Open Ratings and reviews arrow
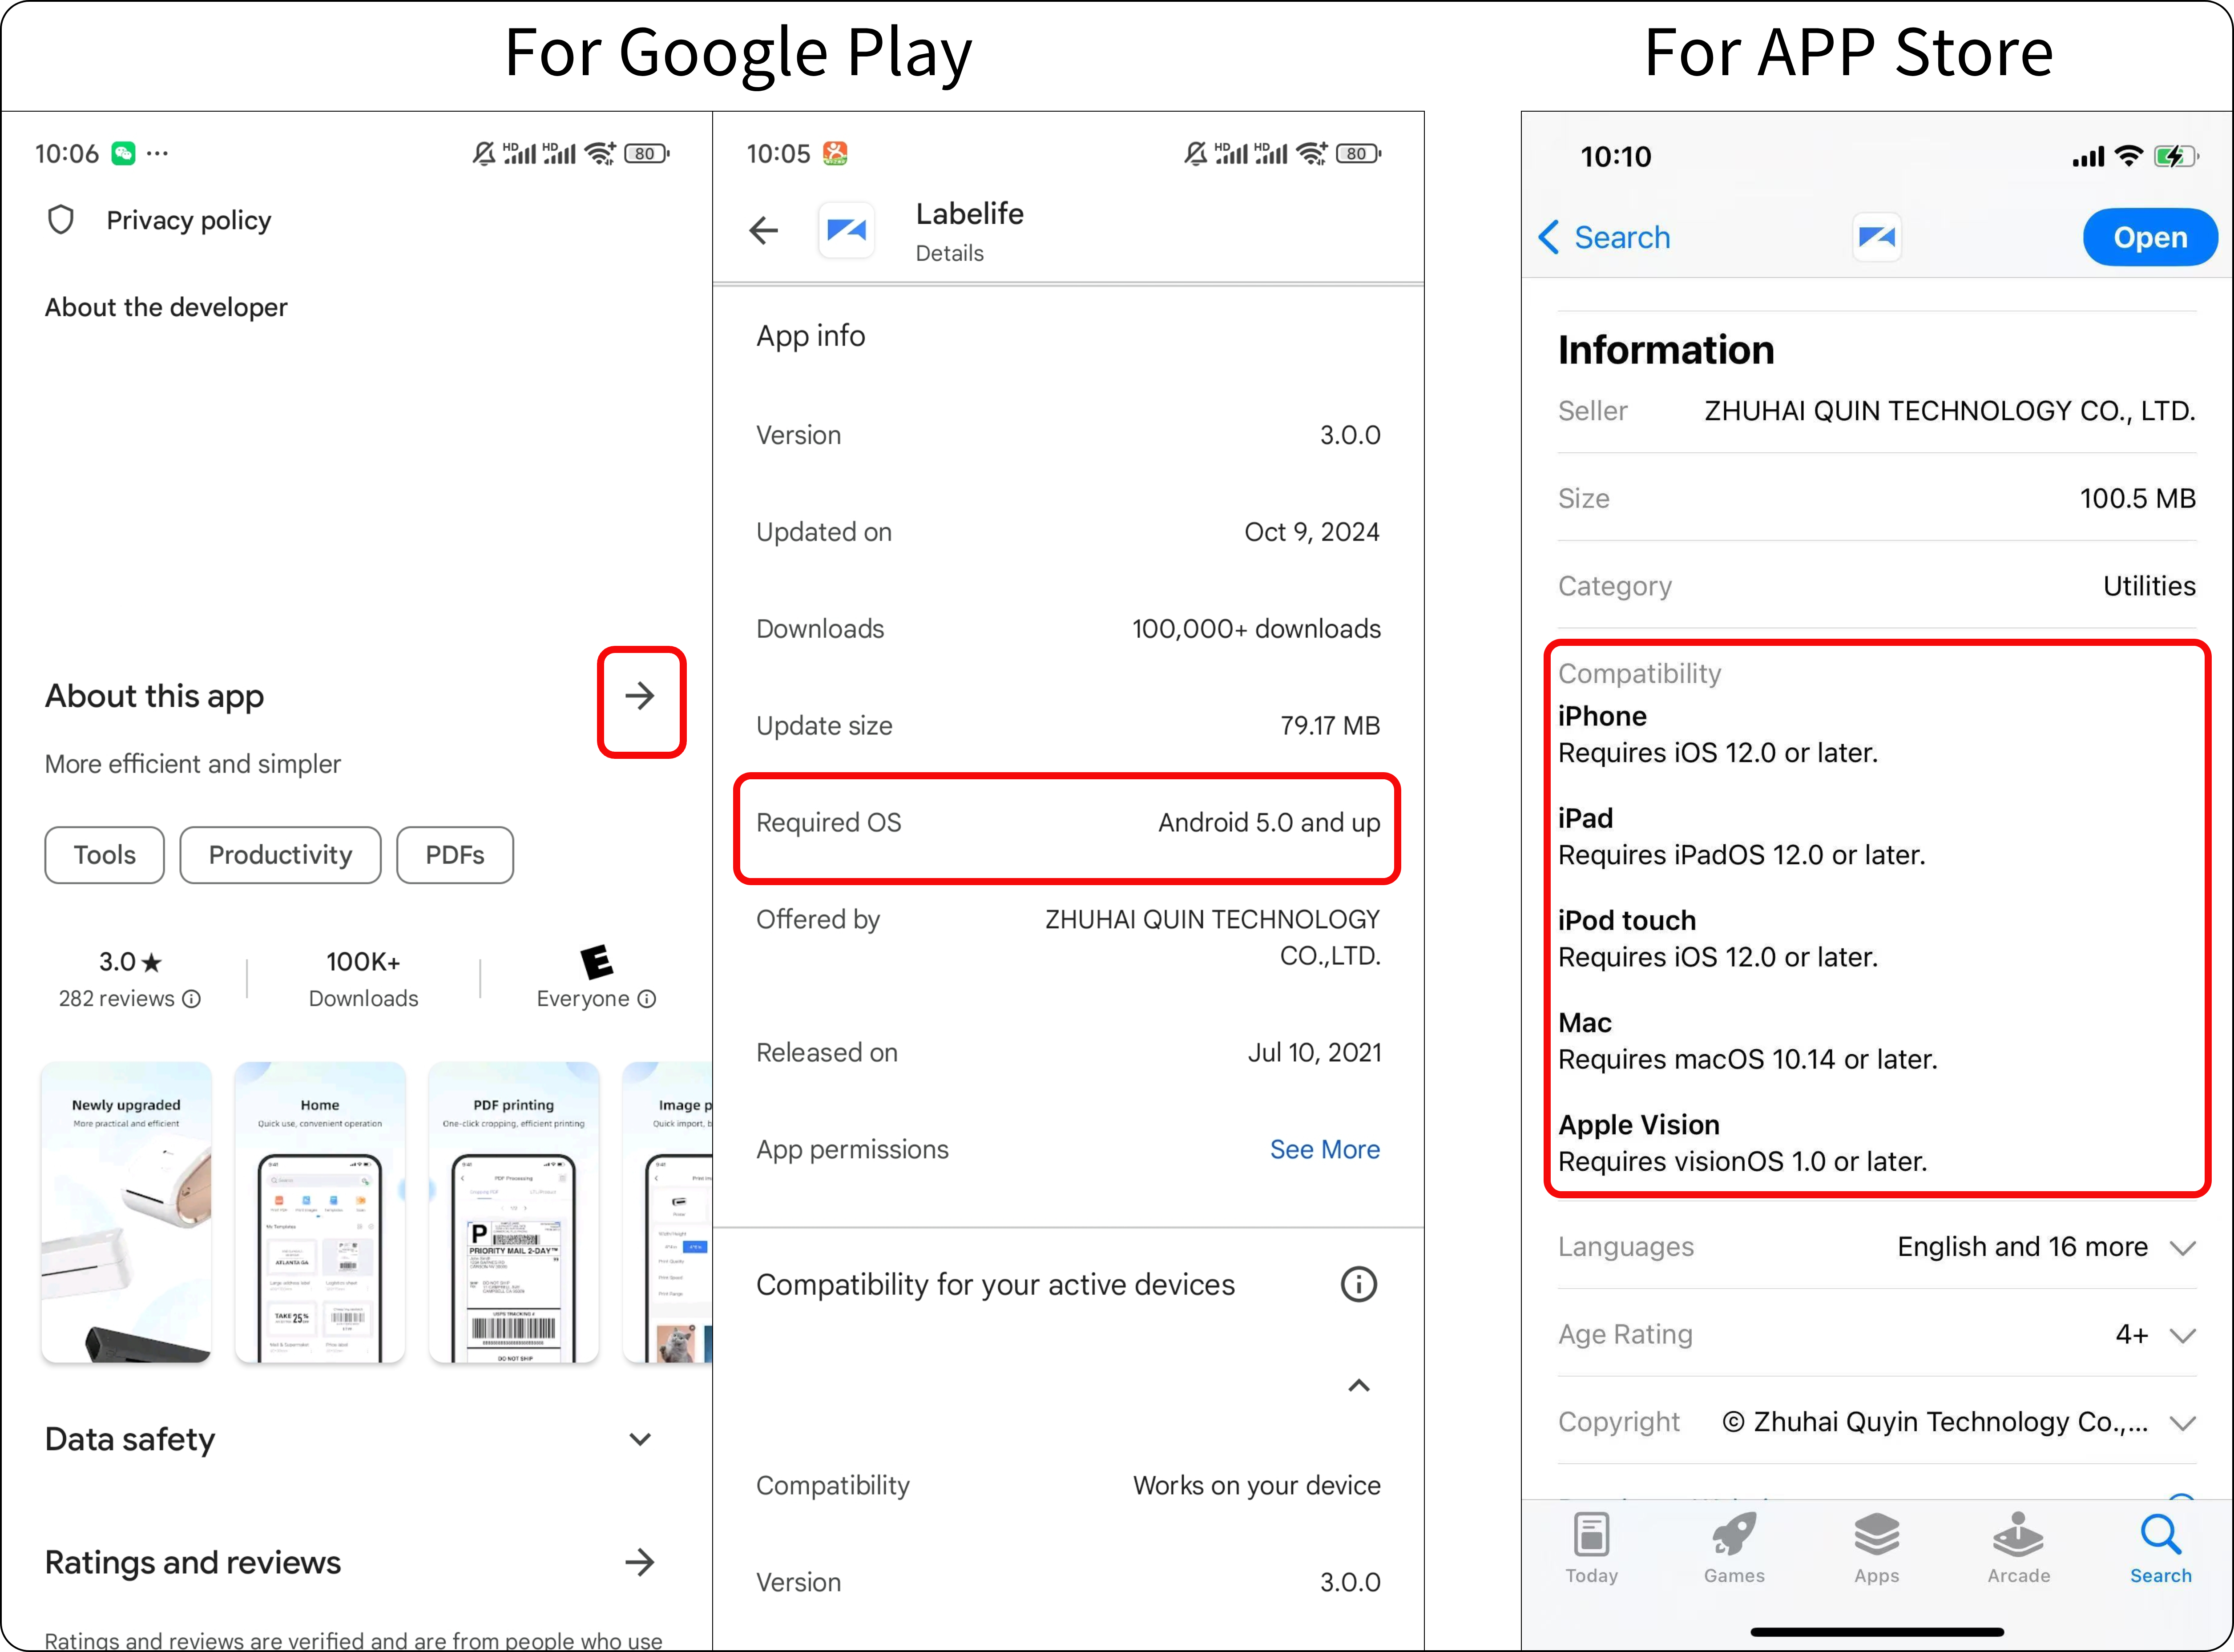 (x=640, y=1562)
